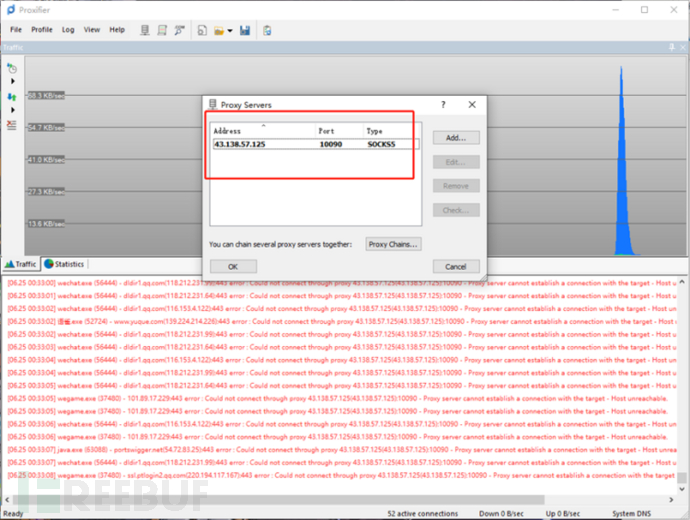Select log line for java.exe portswigger.net
Image resolution: width=690 pixels, height=520 pixels.
pyautogui.click(x=341, y=450)
